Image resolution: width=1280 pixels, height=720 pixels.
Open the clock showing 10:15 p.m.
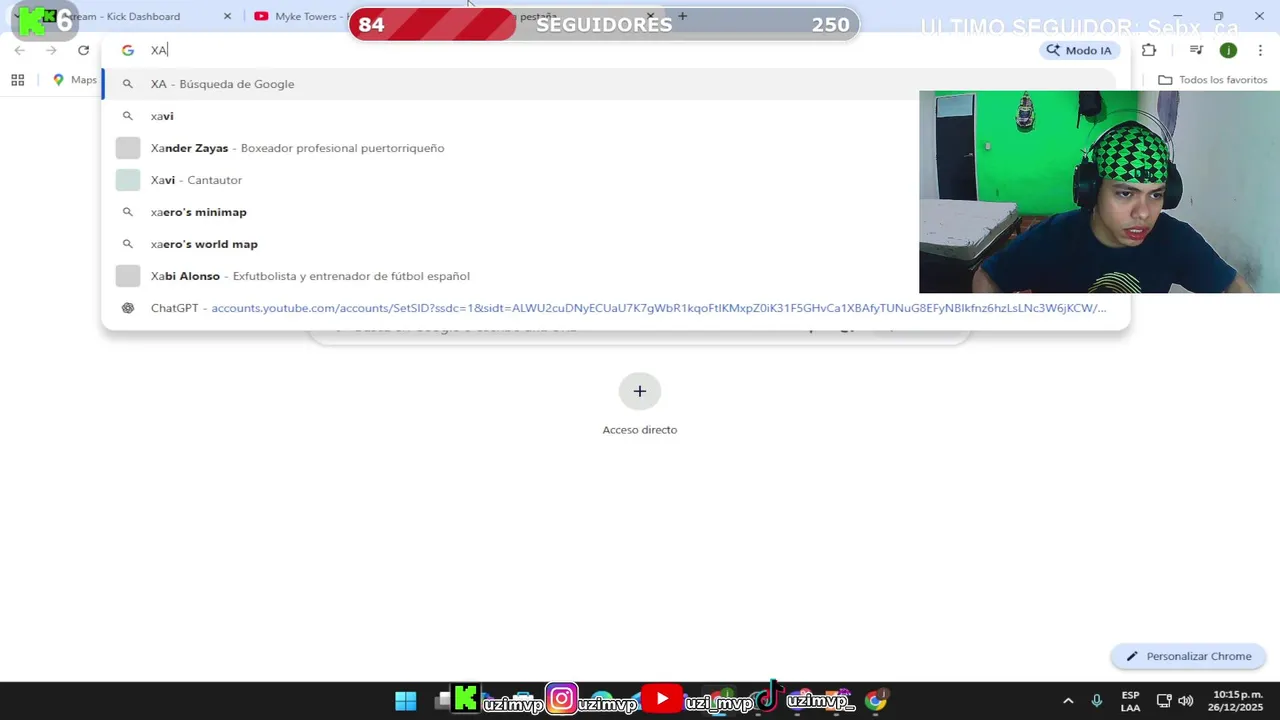click(x=1238, y=701)
